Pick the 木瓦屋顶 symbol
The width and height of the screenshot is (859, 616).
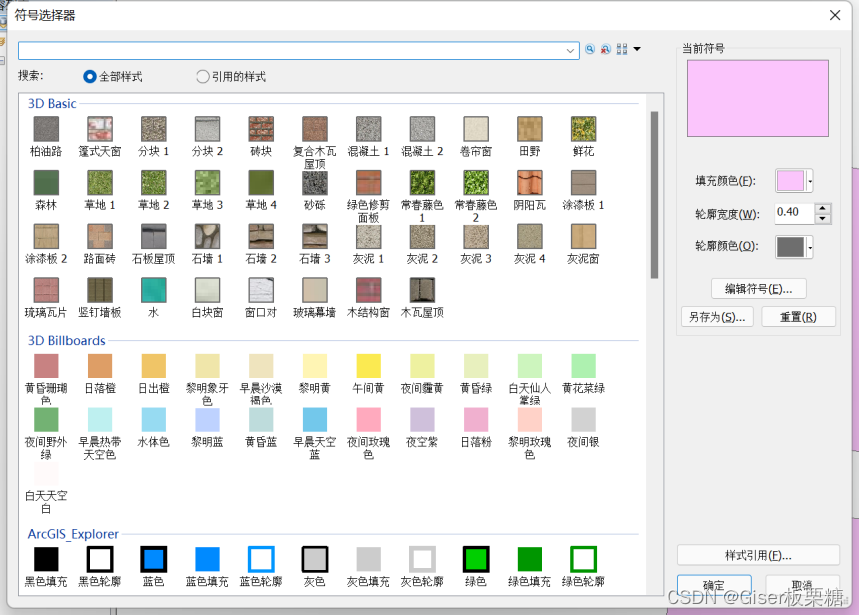pyautogui.click(x=422, y=290)
